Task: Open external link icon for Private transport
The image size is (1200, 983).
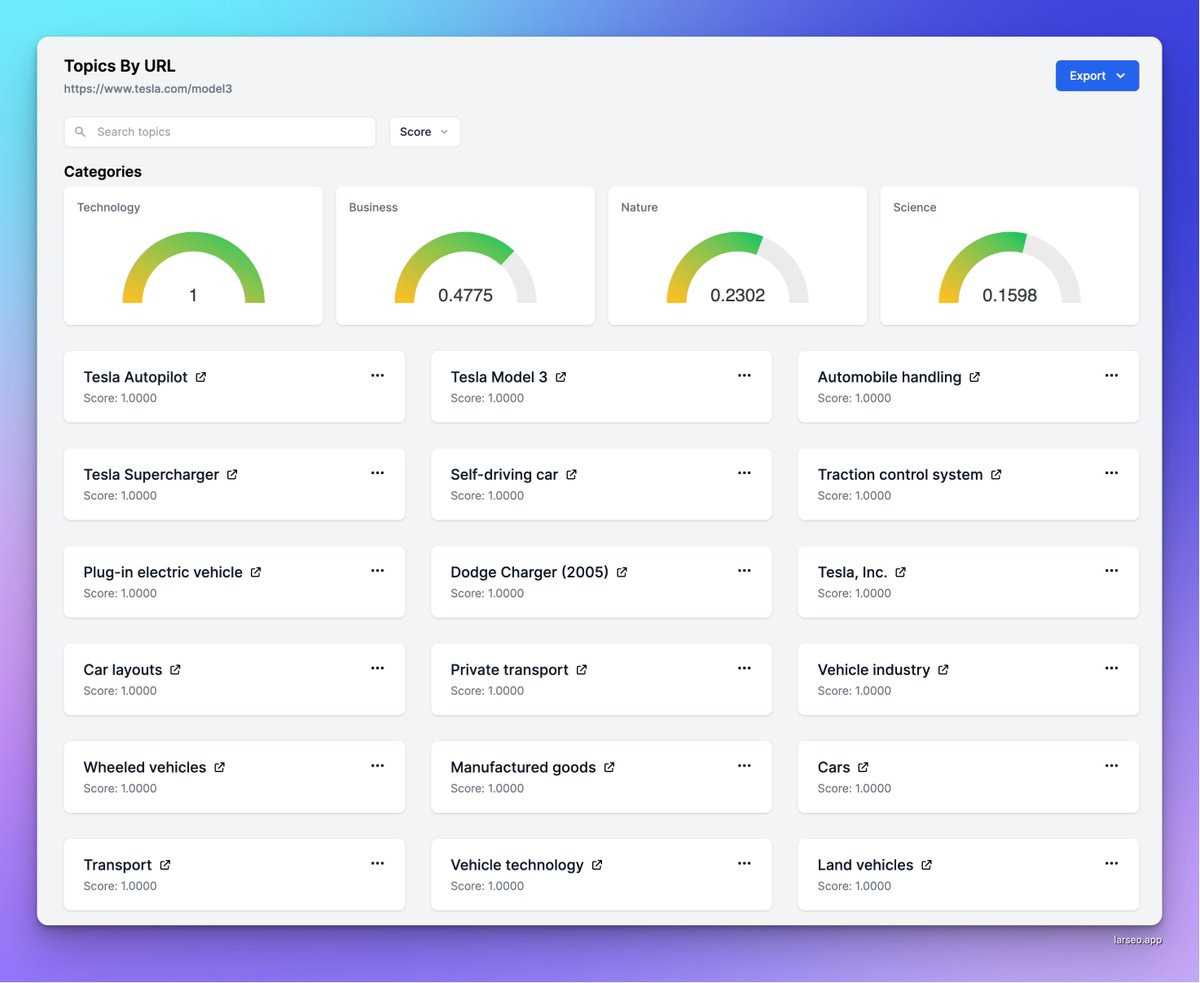Action: point(582,670)
